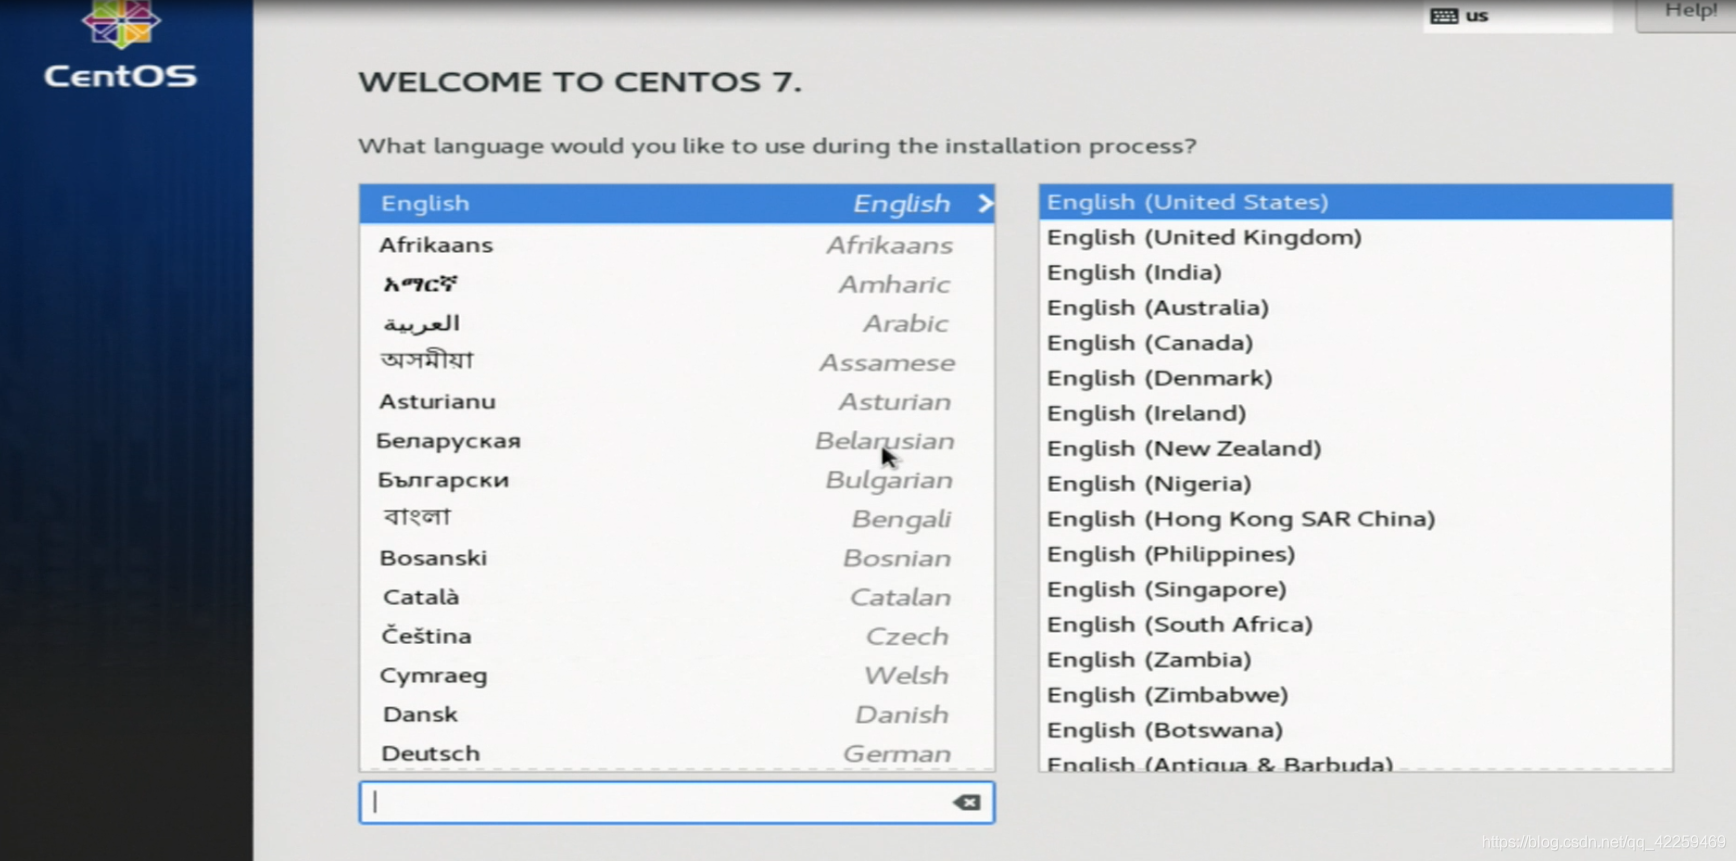Choose English (Zambia) locale
The width and height of the screenshot is (1736, 861).
[1355, 659]
